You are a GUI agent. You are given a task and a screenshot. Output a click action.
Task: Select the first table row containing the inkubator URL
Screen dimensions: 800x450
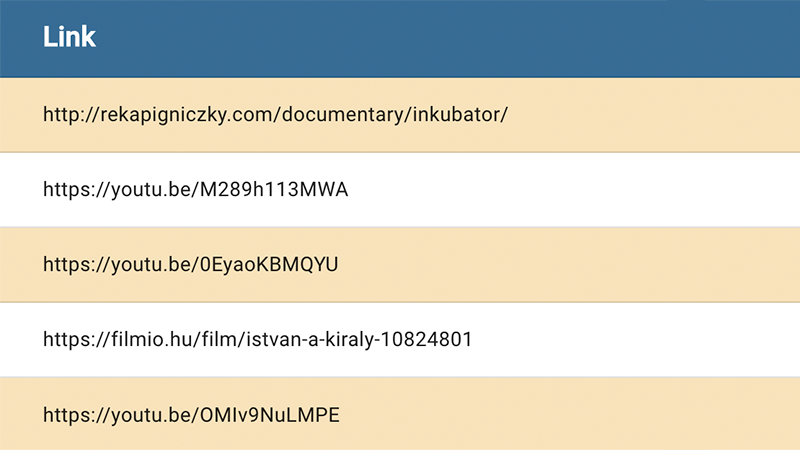tap(400, 115)
